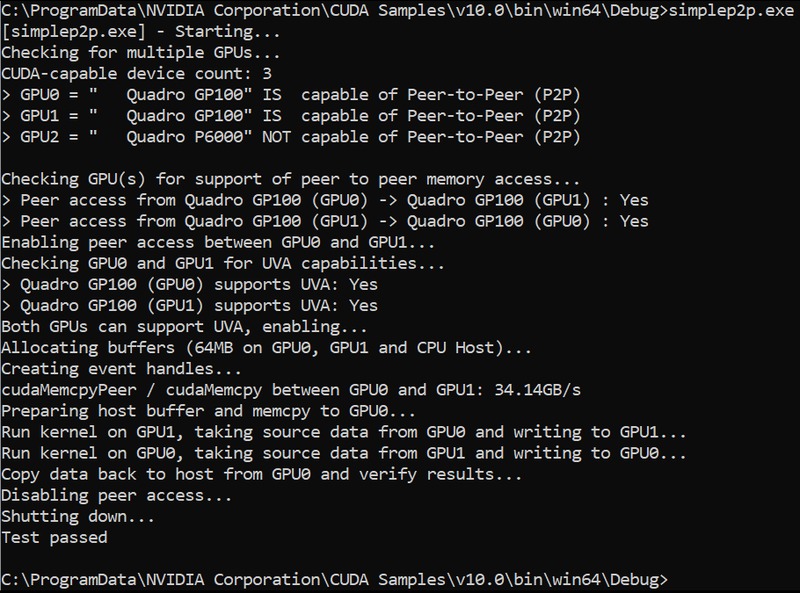Click the "Quadro GP100 (GPU0) supports UVA: Yes" line
Viewport: 800px width, 593px height.
(x=190, y=285)
